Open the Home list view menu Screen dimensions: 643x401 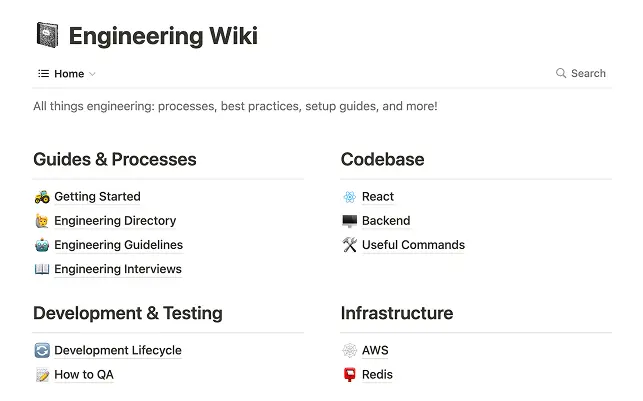tap(67, 74)
